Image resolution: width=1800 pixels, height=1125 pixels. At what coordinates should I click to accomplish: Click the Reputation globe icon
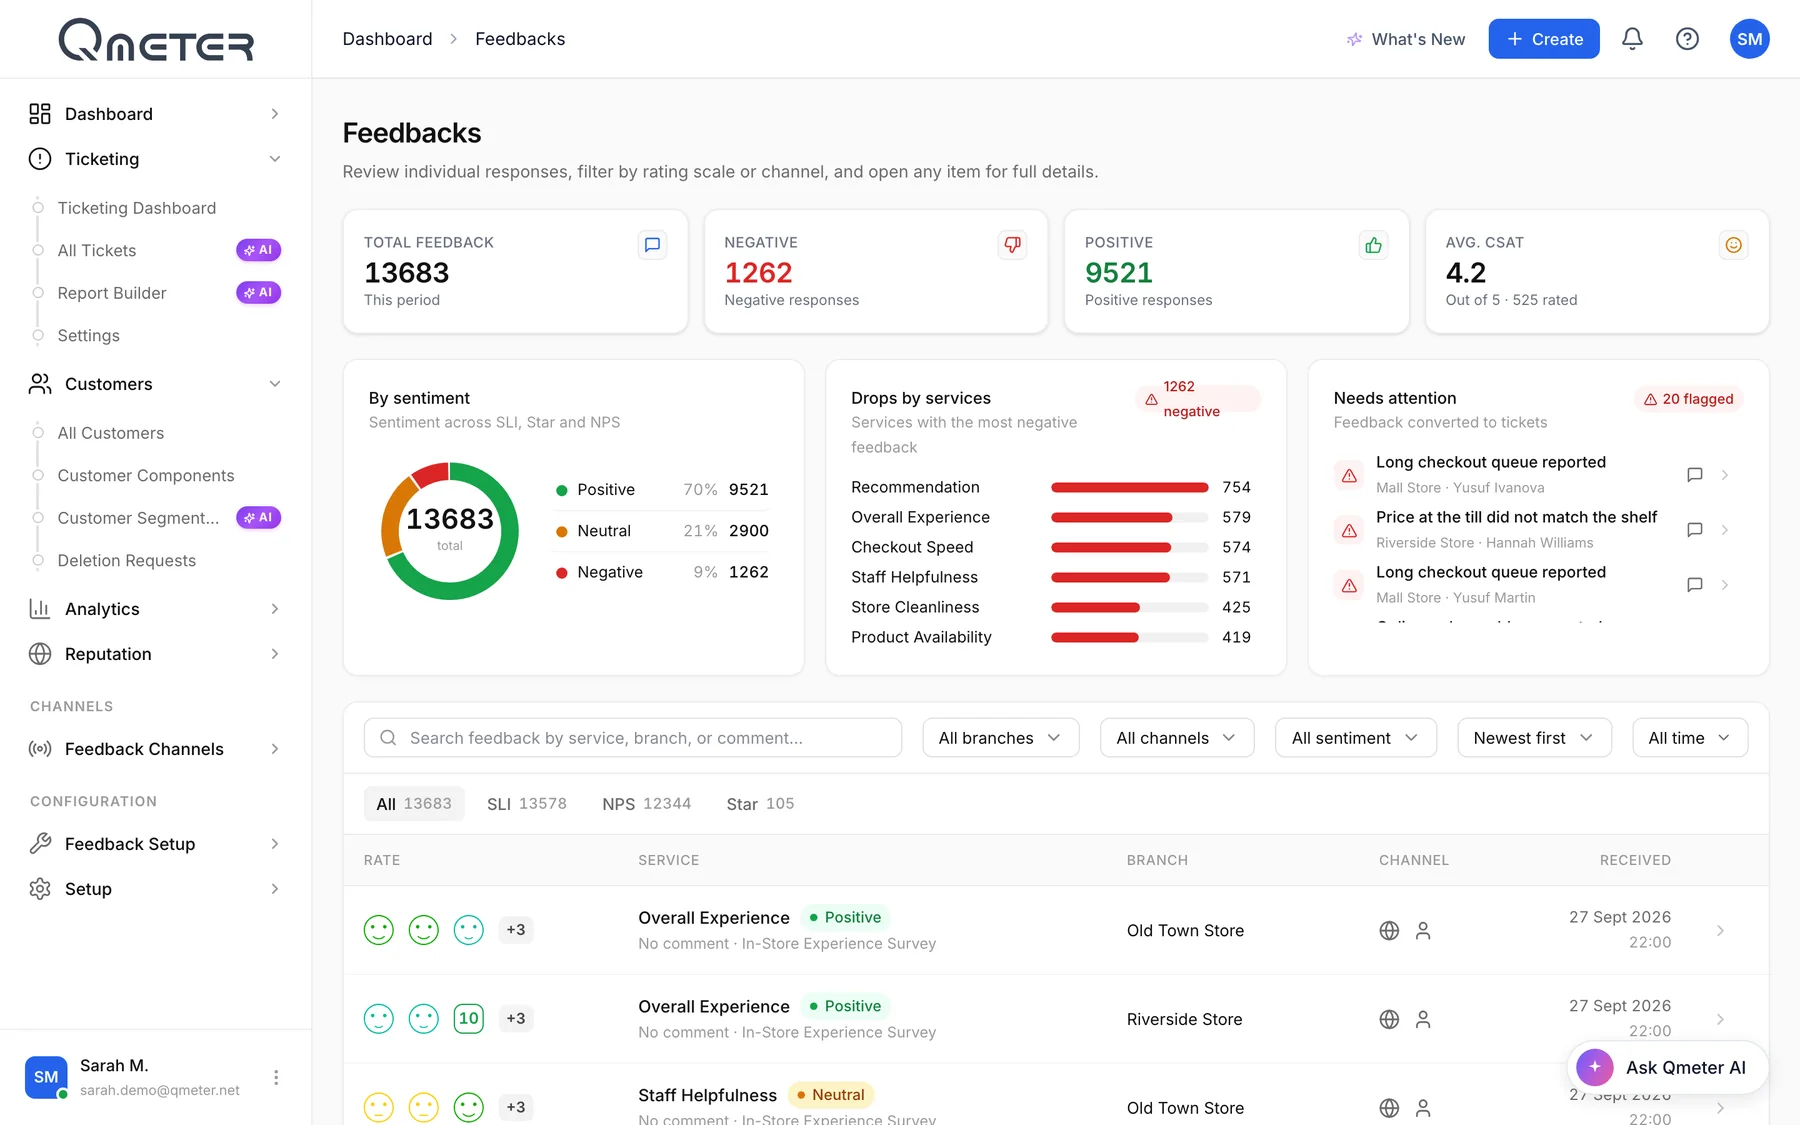point(40,654)
